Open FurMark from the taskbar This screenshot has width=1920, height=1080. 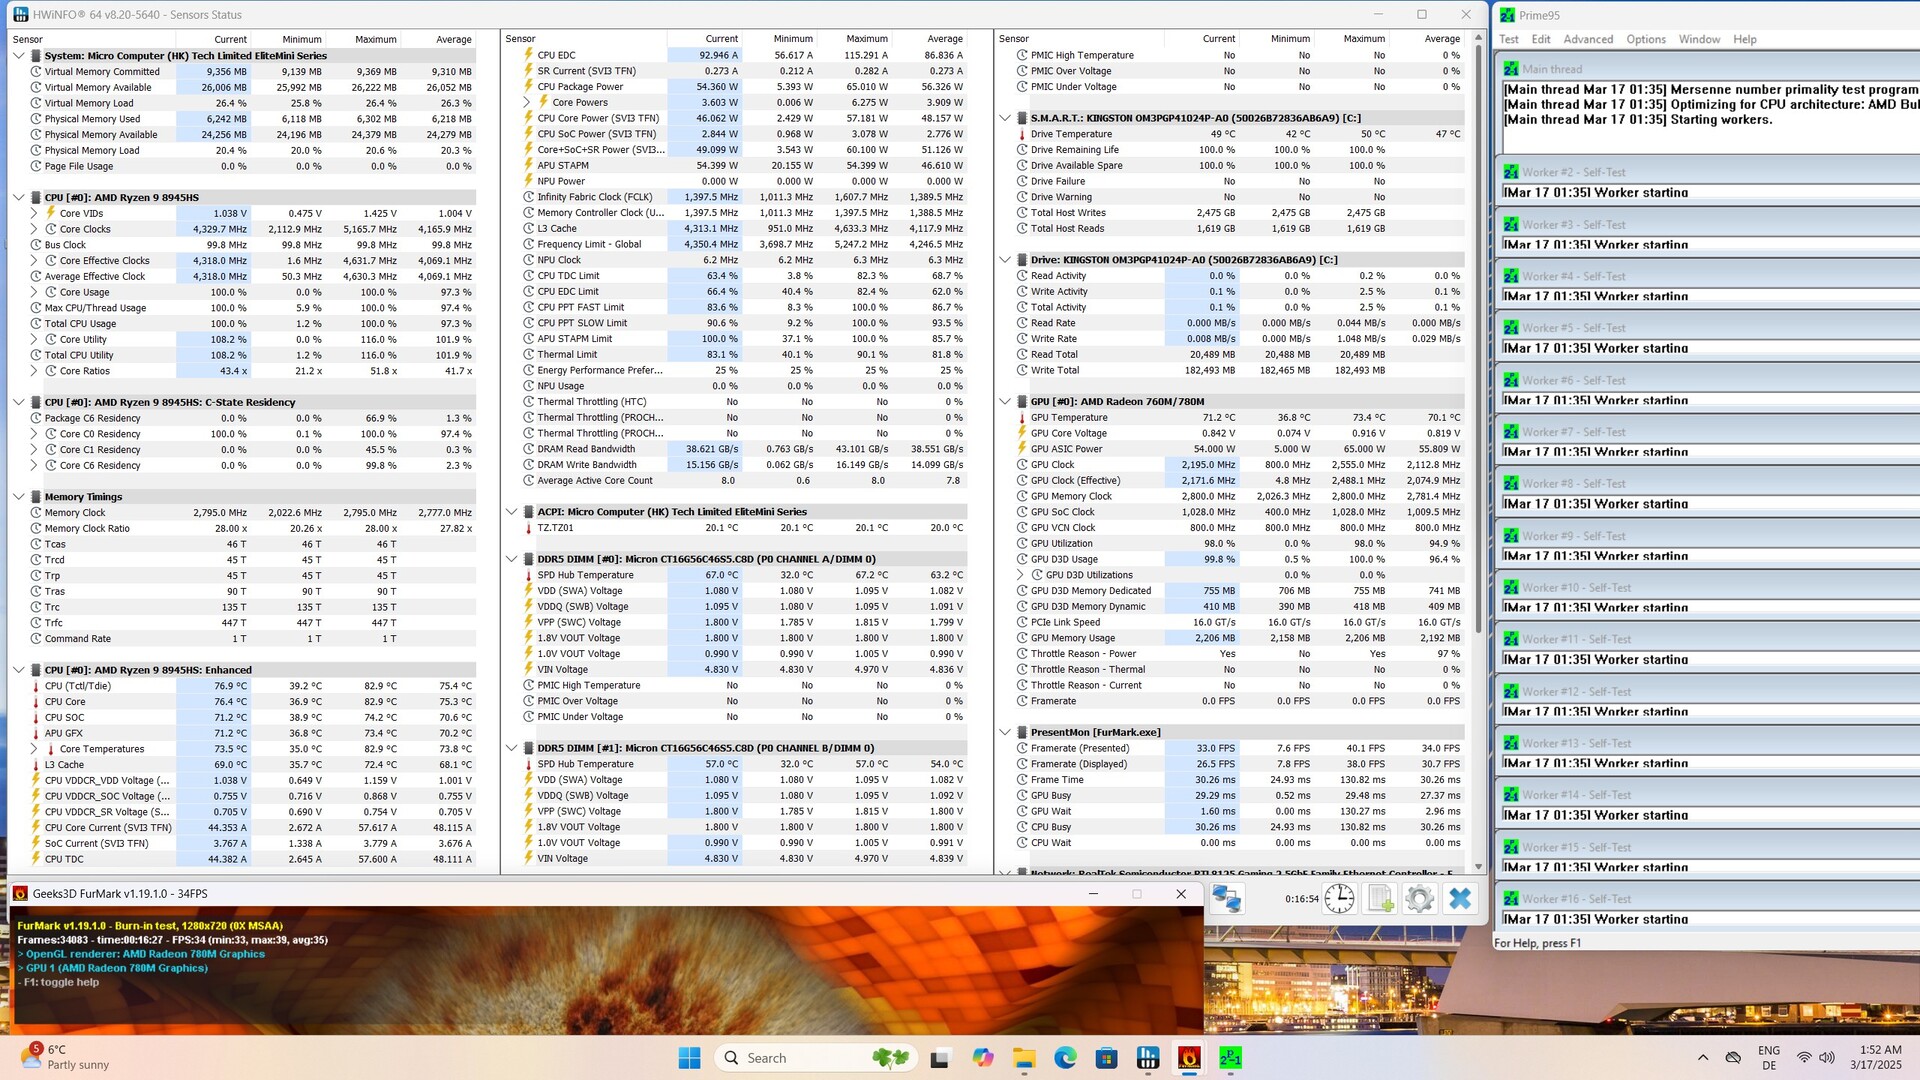click(1189, 1058)
